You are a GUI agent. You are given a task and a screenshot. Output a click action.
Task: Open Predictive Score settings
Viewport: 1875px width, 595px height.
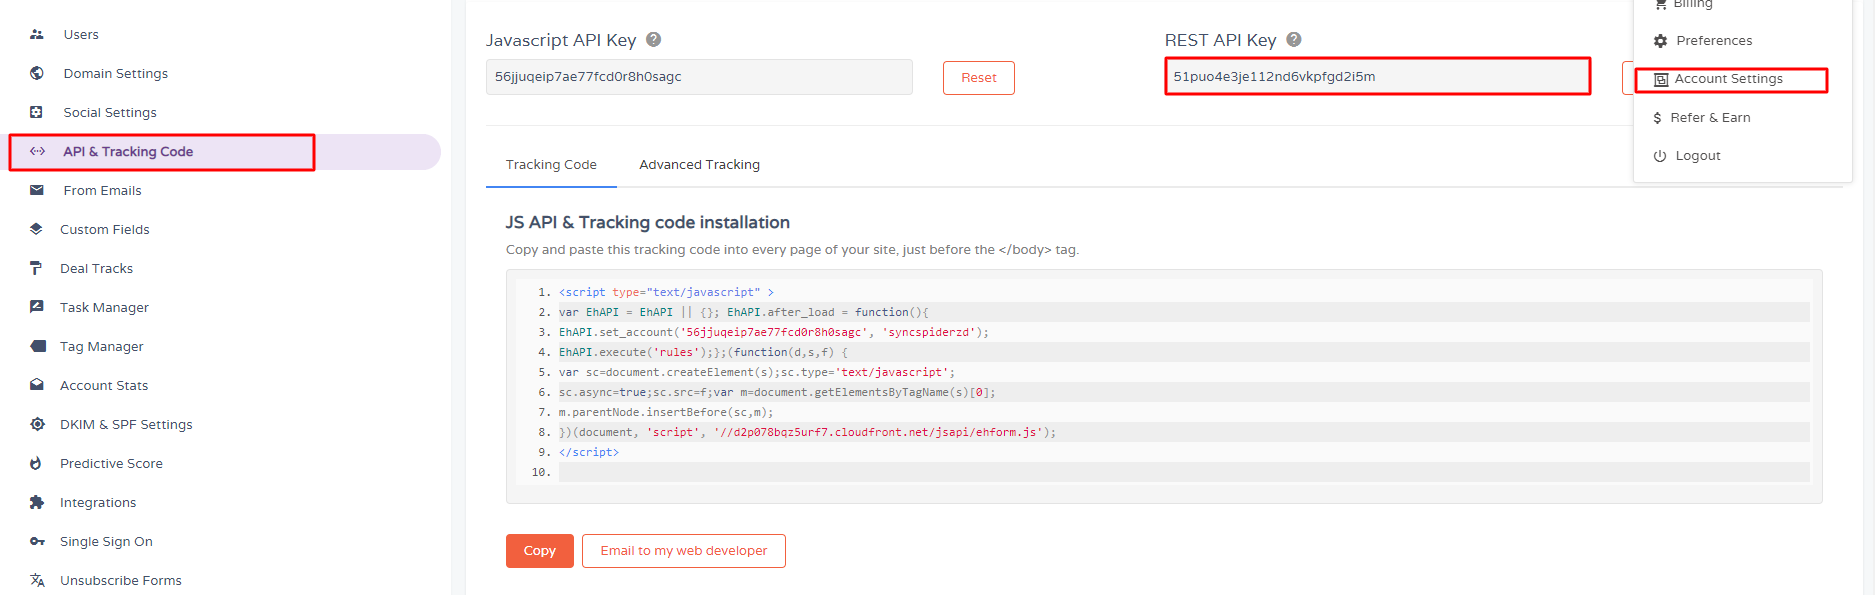(x=111, y=463)
